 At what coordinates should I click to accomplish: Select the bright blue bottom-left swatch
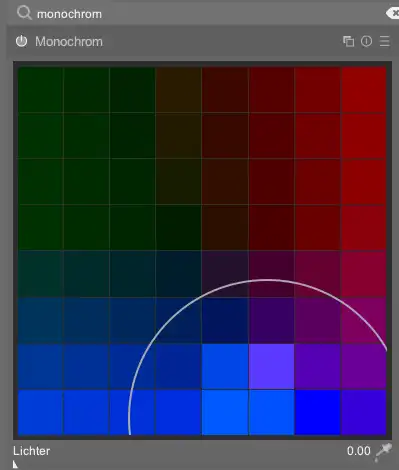coord(40,412)
